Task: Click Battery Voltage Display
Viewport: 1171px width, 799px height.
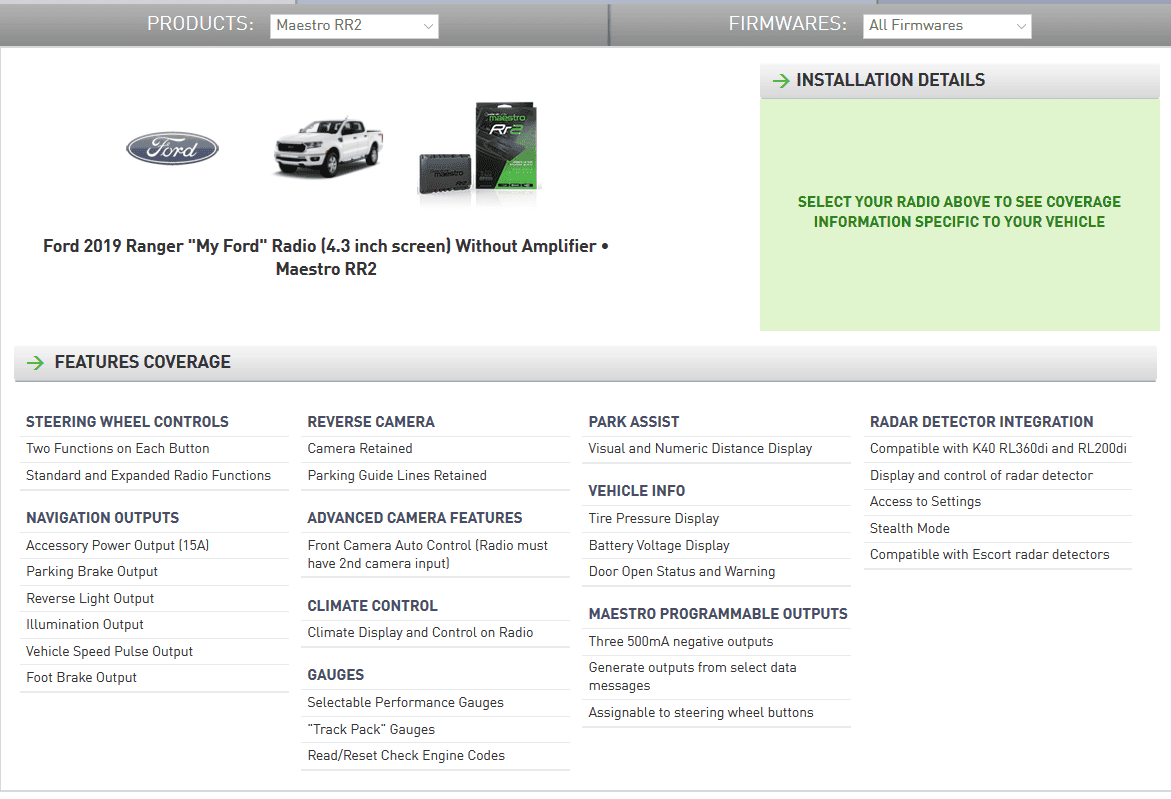Action: click(659, 546)
